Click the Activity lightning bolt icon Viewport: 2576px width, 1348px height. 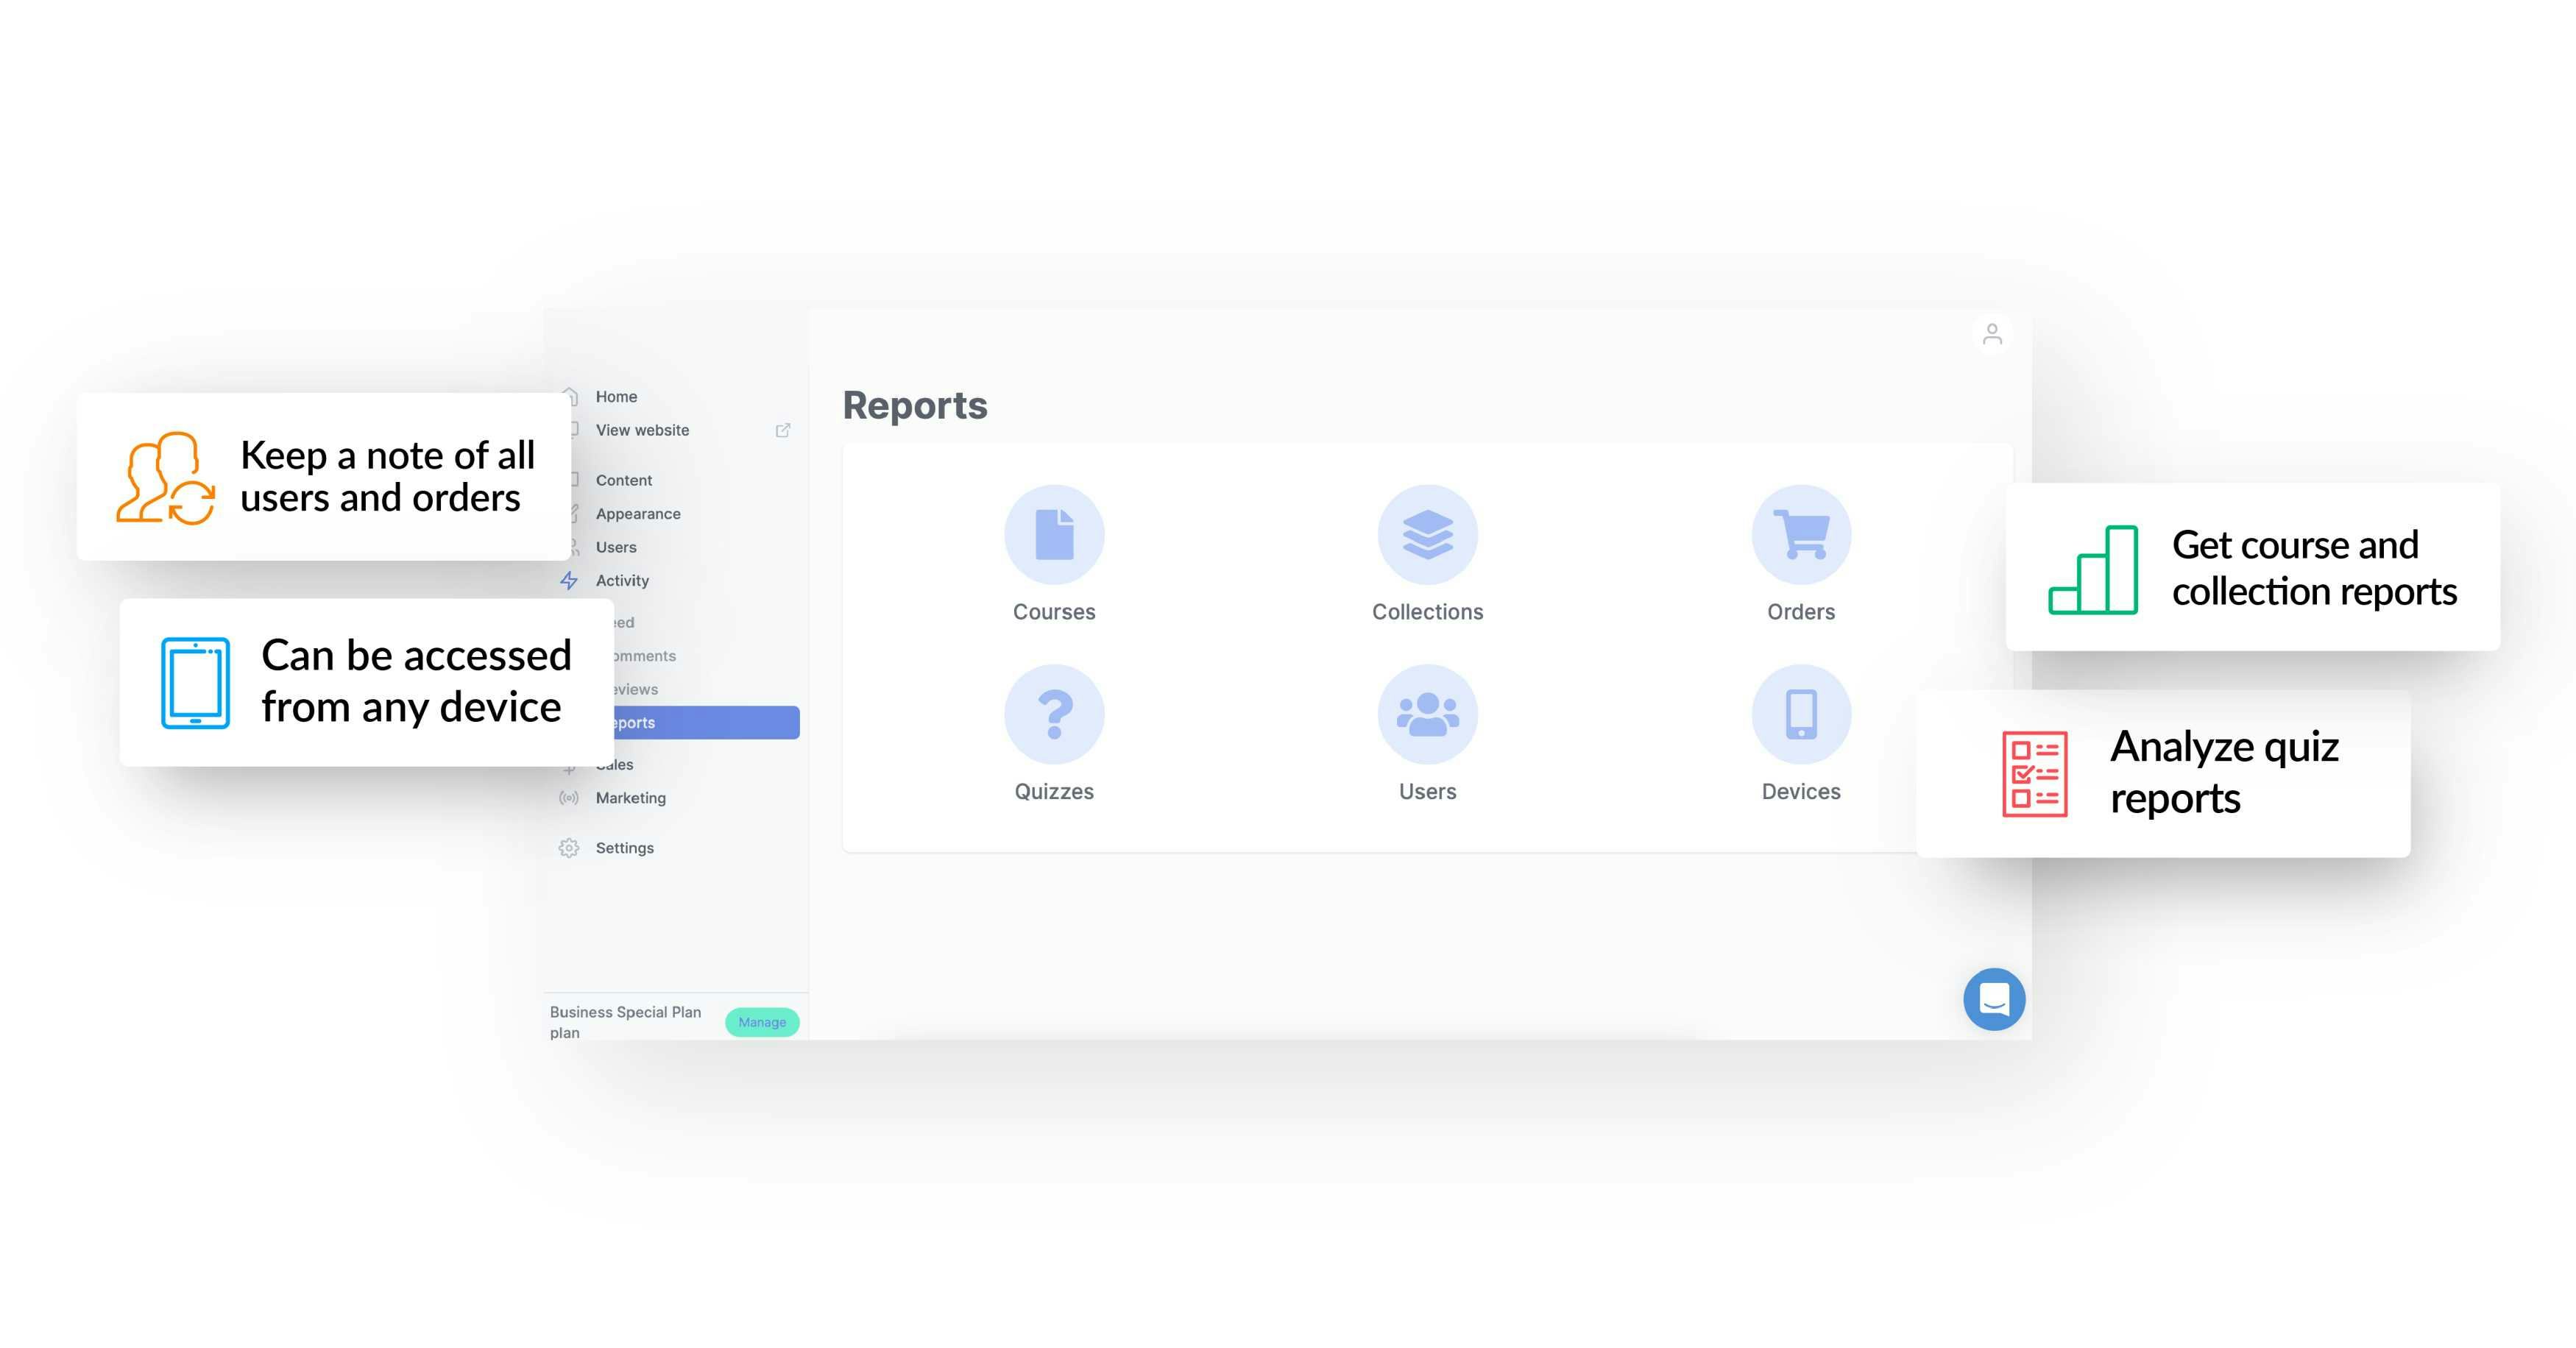click(569, 581)
